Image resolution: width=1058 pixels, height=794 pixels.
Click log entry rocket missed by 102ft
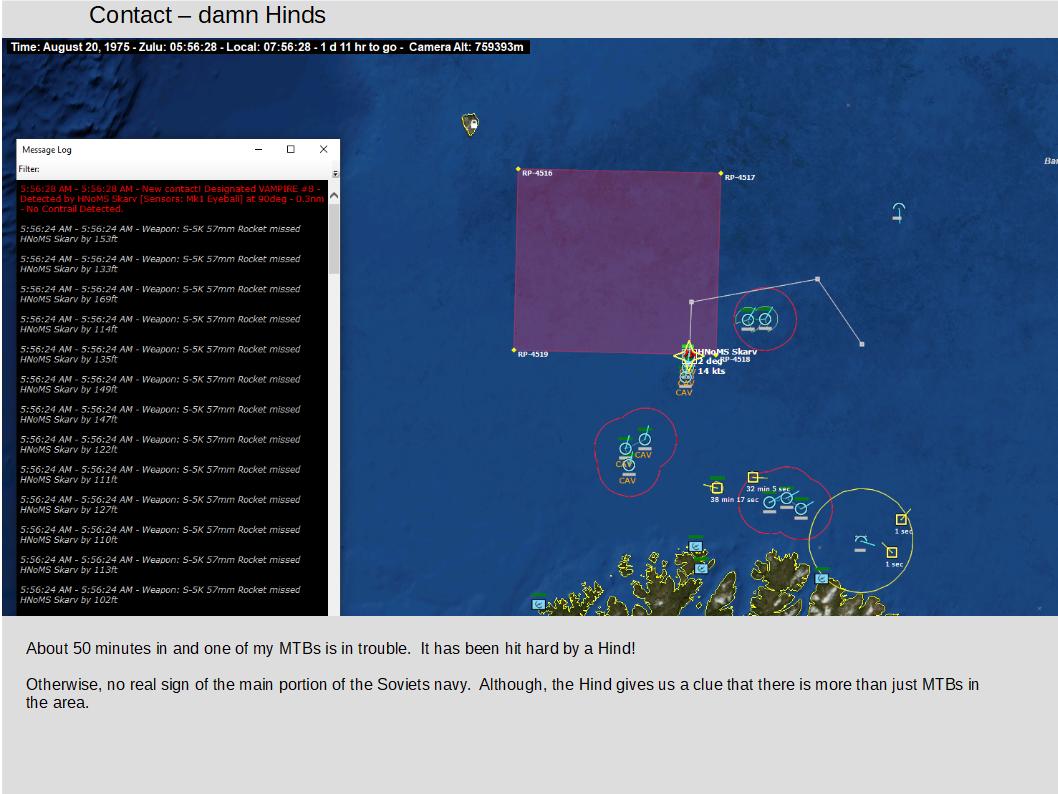click(161, 595)
